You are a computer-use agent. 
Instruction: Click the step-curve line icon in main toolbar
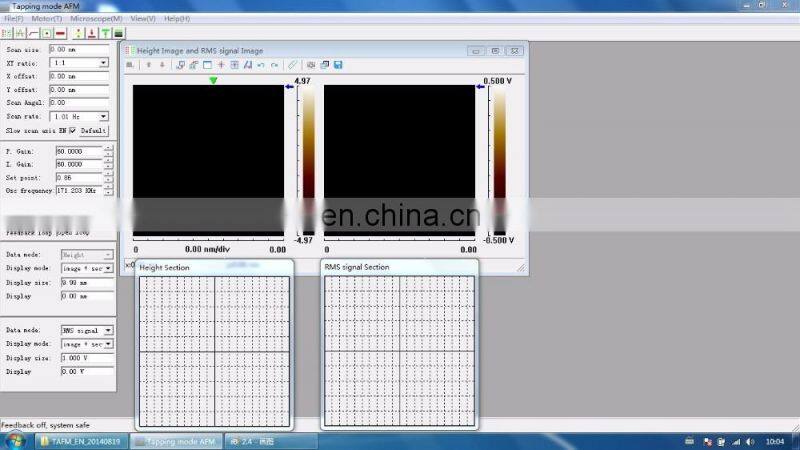click(33, 33)
